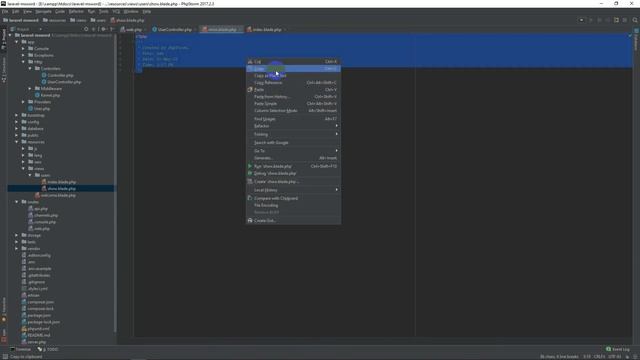The width and height of the screenshot is (640, 360).
Task: Open index.blade.php in project tree
Action: (58, 182)
